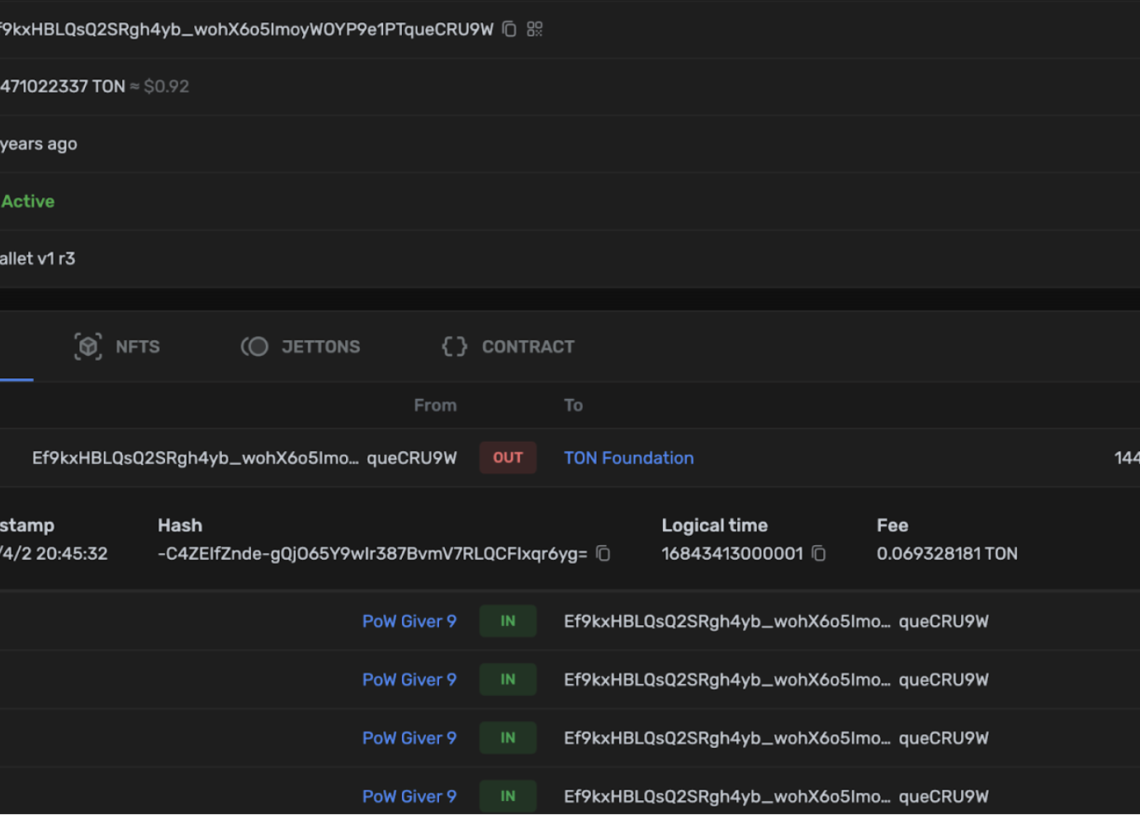Click the Jettons coin icon
The image size is (1140, 815).
pyautogui.click(x=254, y=347)
